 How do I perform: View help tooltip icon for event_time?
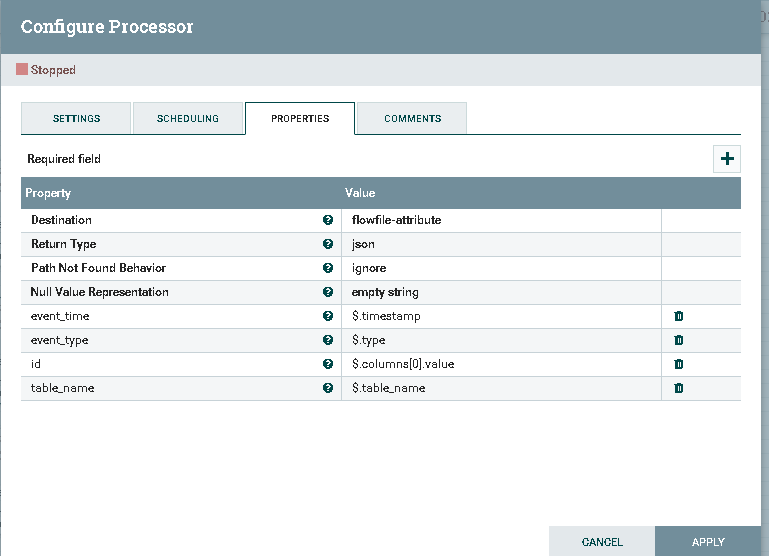pos(328,316)
